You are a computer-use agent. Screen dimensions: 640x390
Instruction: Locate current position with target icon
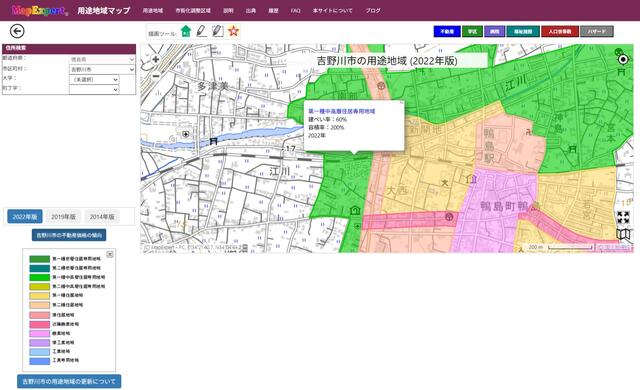[623, 60]
